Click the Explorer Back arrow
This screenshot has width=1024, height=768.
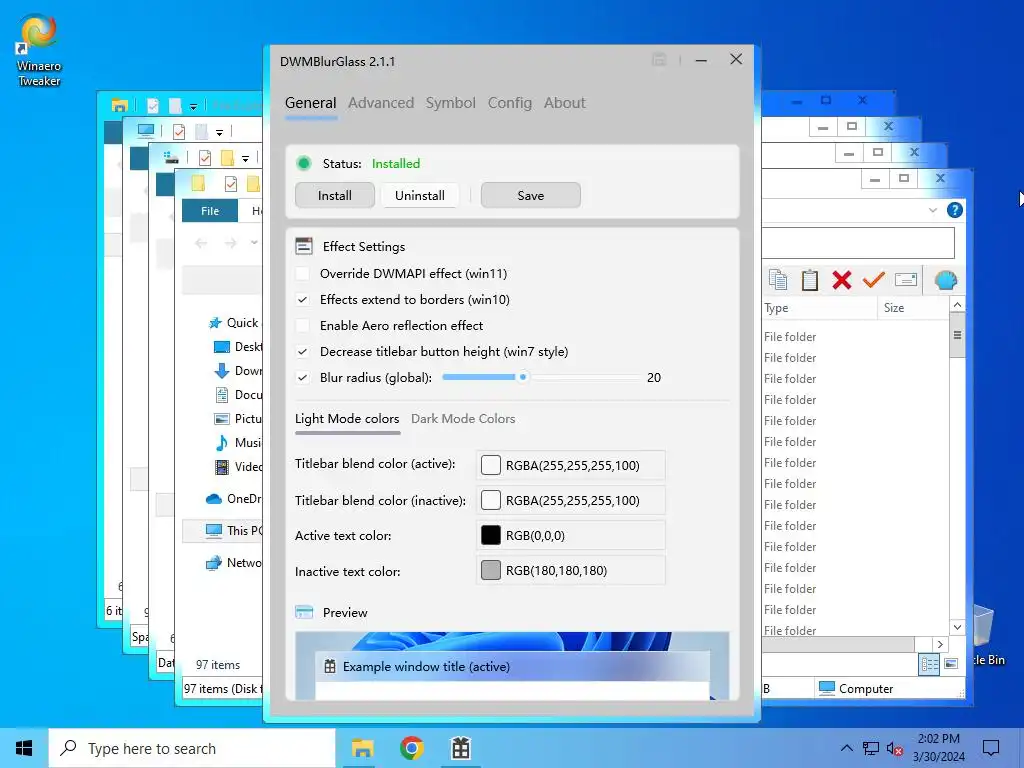(x=201, y=243)
